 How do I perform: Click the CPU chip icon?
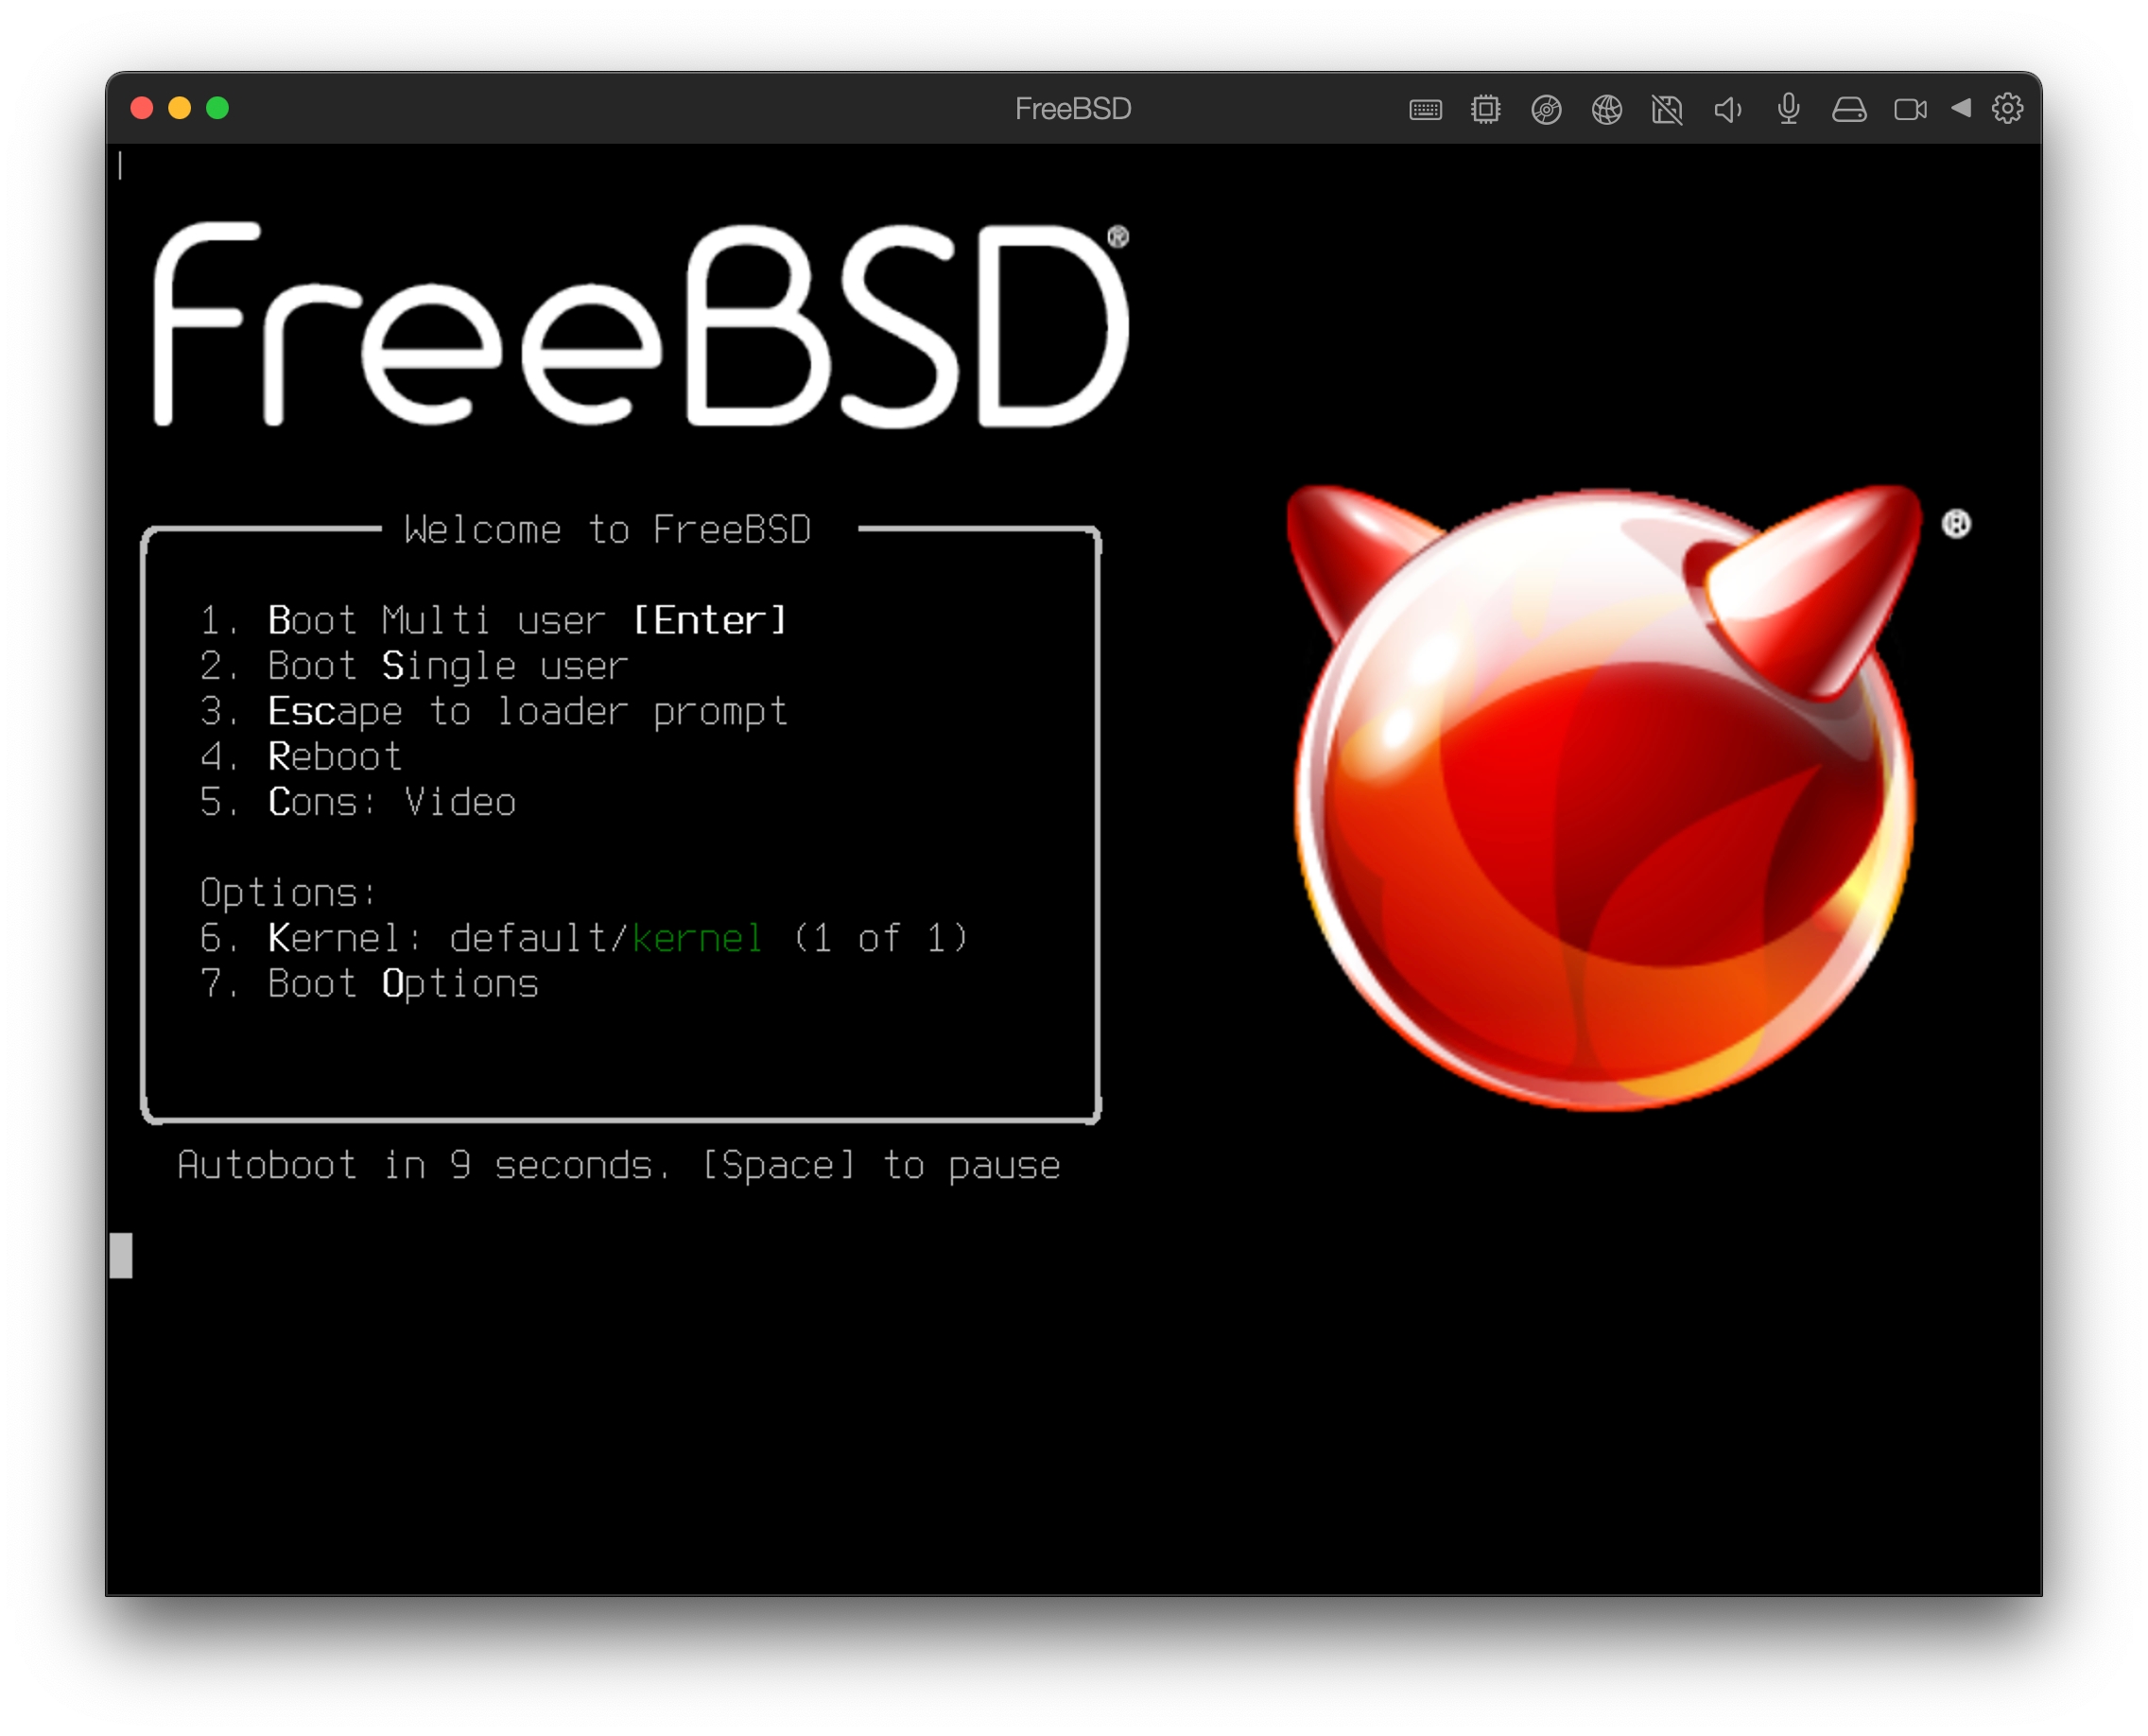(1486, 109)
